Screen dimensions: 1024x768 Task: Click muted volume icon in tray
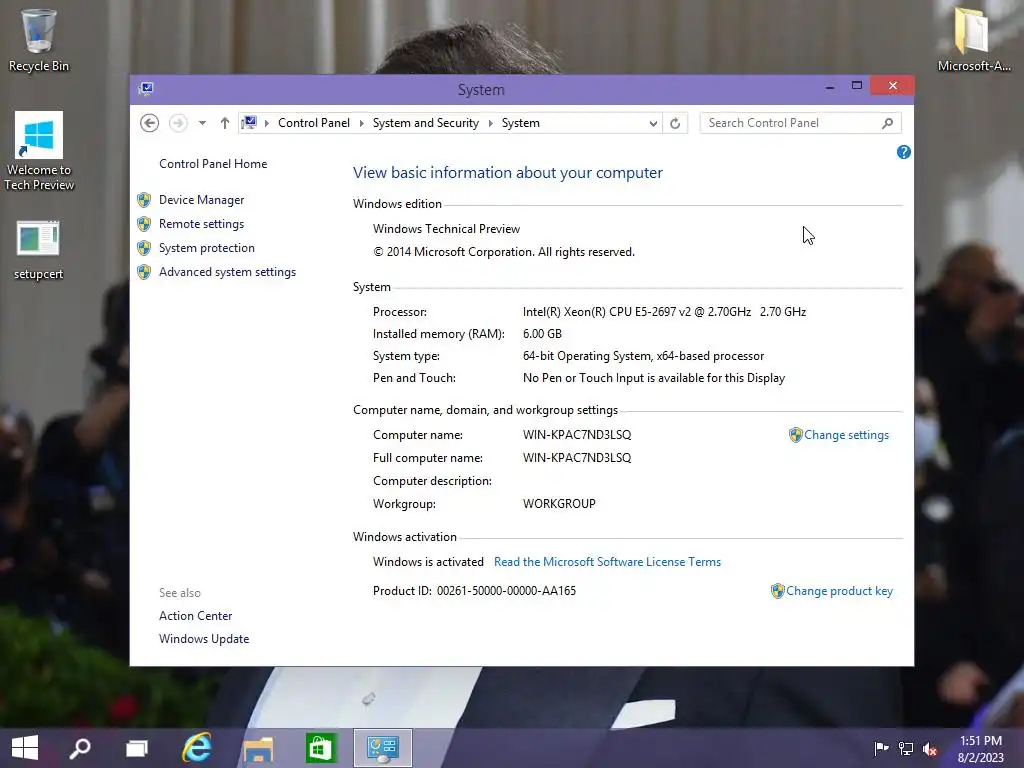[930, 748]
